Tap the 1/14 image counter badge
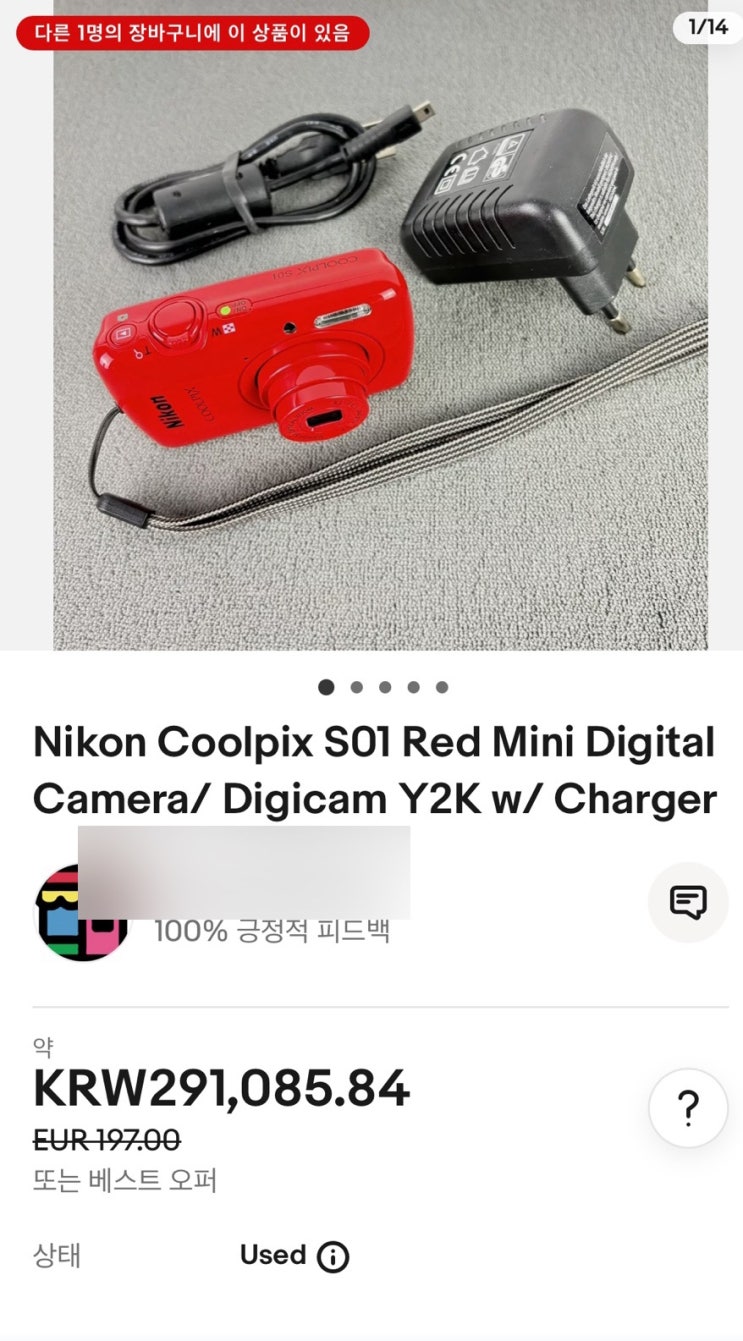Image resolution: width=743 pixels, height=1341 pixels. tap(707, 27)
